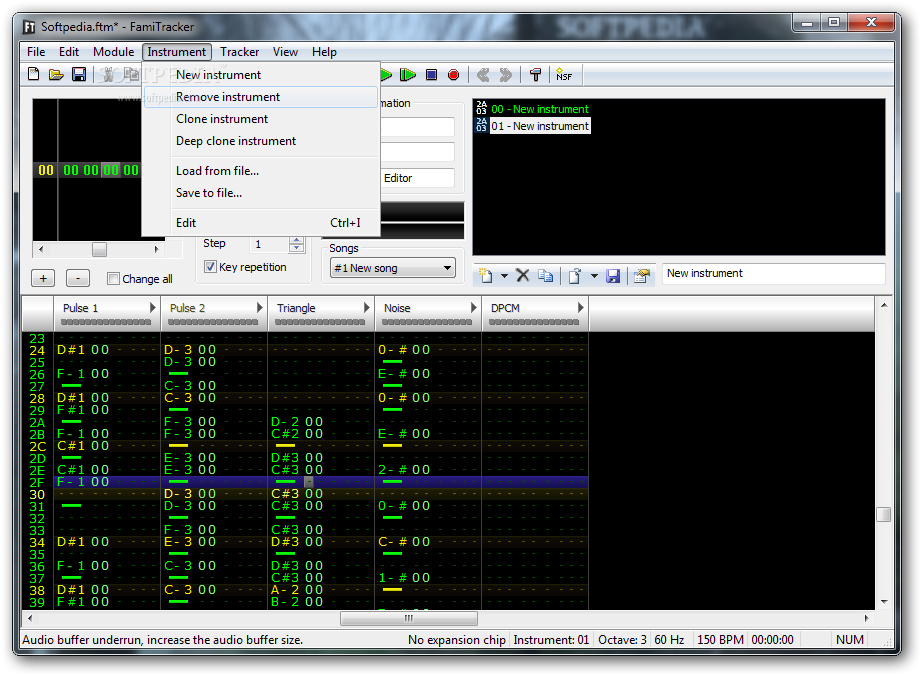Click 'Octave: 3' in the status bar

pyautogui.click(x=622, y=640)
